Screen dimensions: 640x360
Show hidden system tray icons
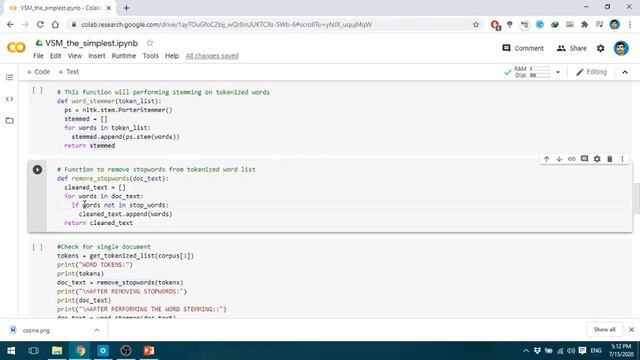(x=526, y=351)
